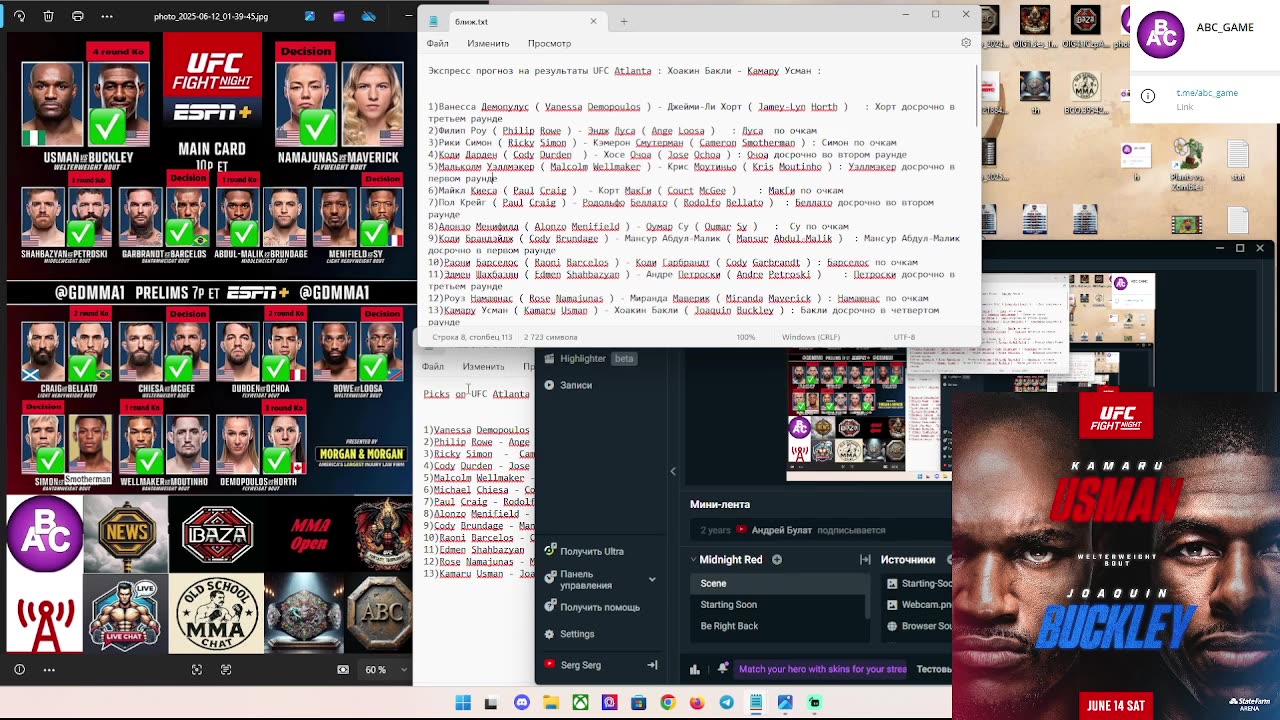Click Notepad vertical scrollbar
The width and height of the screenshot is (1280, 720).
pos(976,95)
